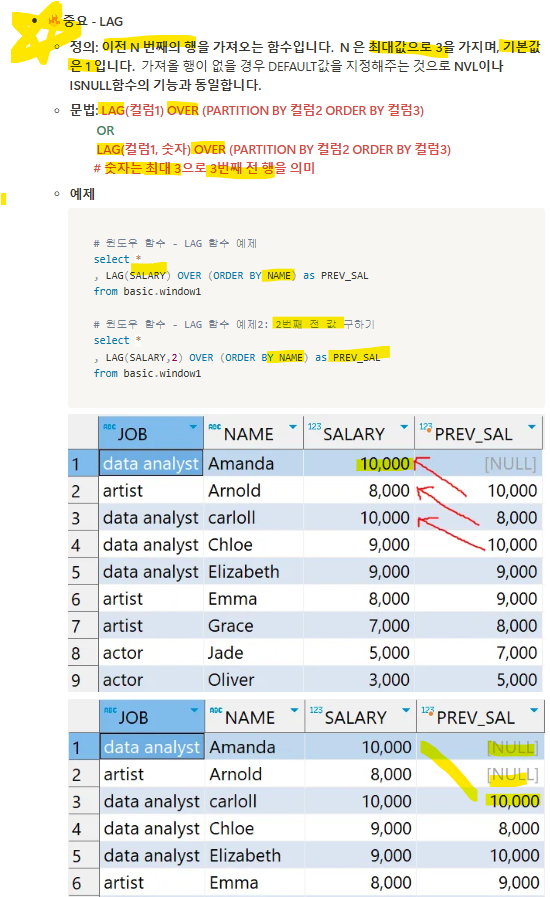The image size is (550, 897).
Task: Click the green OR text in syntax
Action: 105,130
